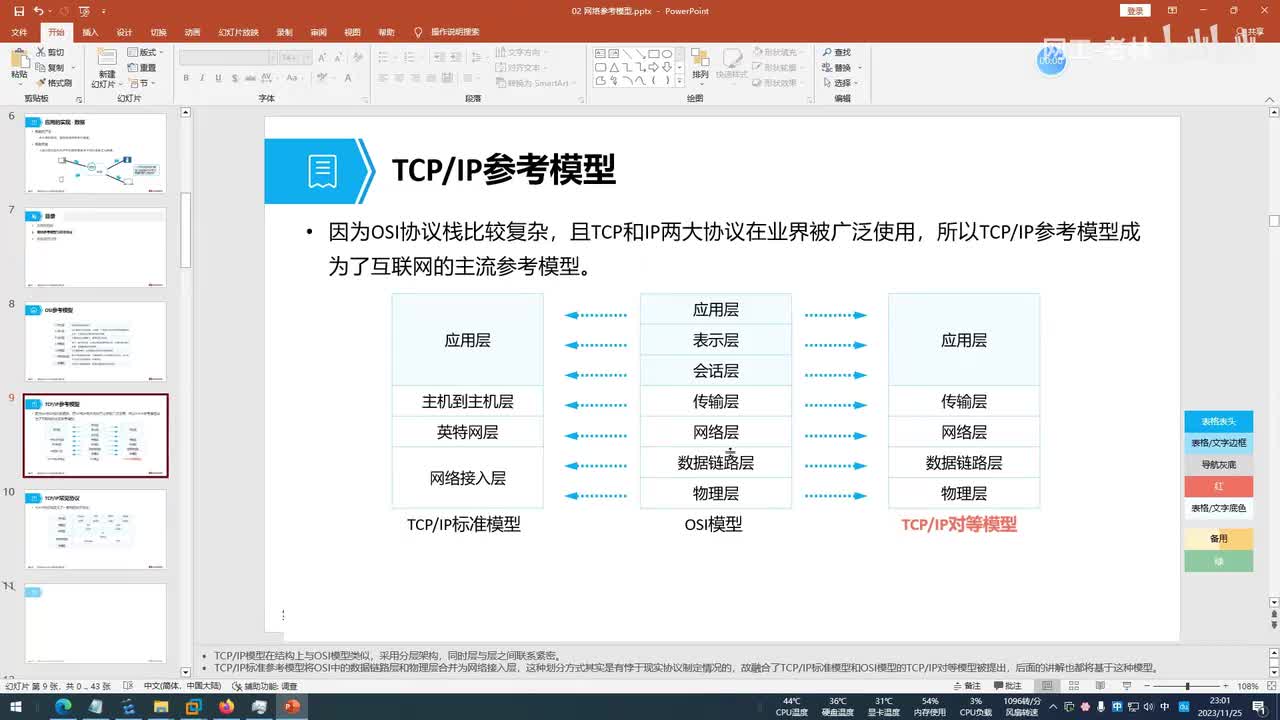1280x720 pixels.
Task: Switch to the Review (审阅) tab
Action: pyautogui.click(x=318, y=32)
